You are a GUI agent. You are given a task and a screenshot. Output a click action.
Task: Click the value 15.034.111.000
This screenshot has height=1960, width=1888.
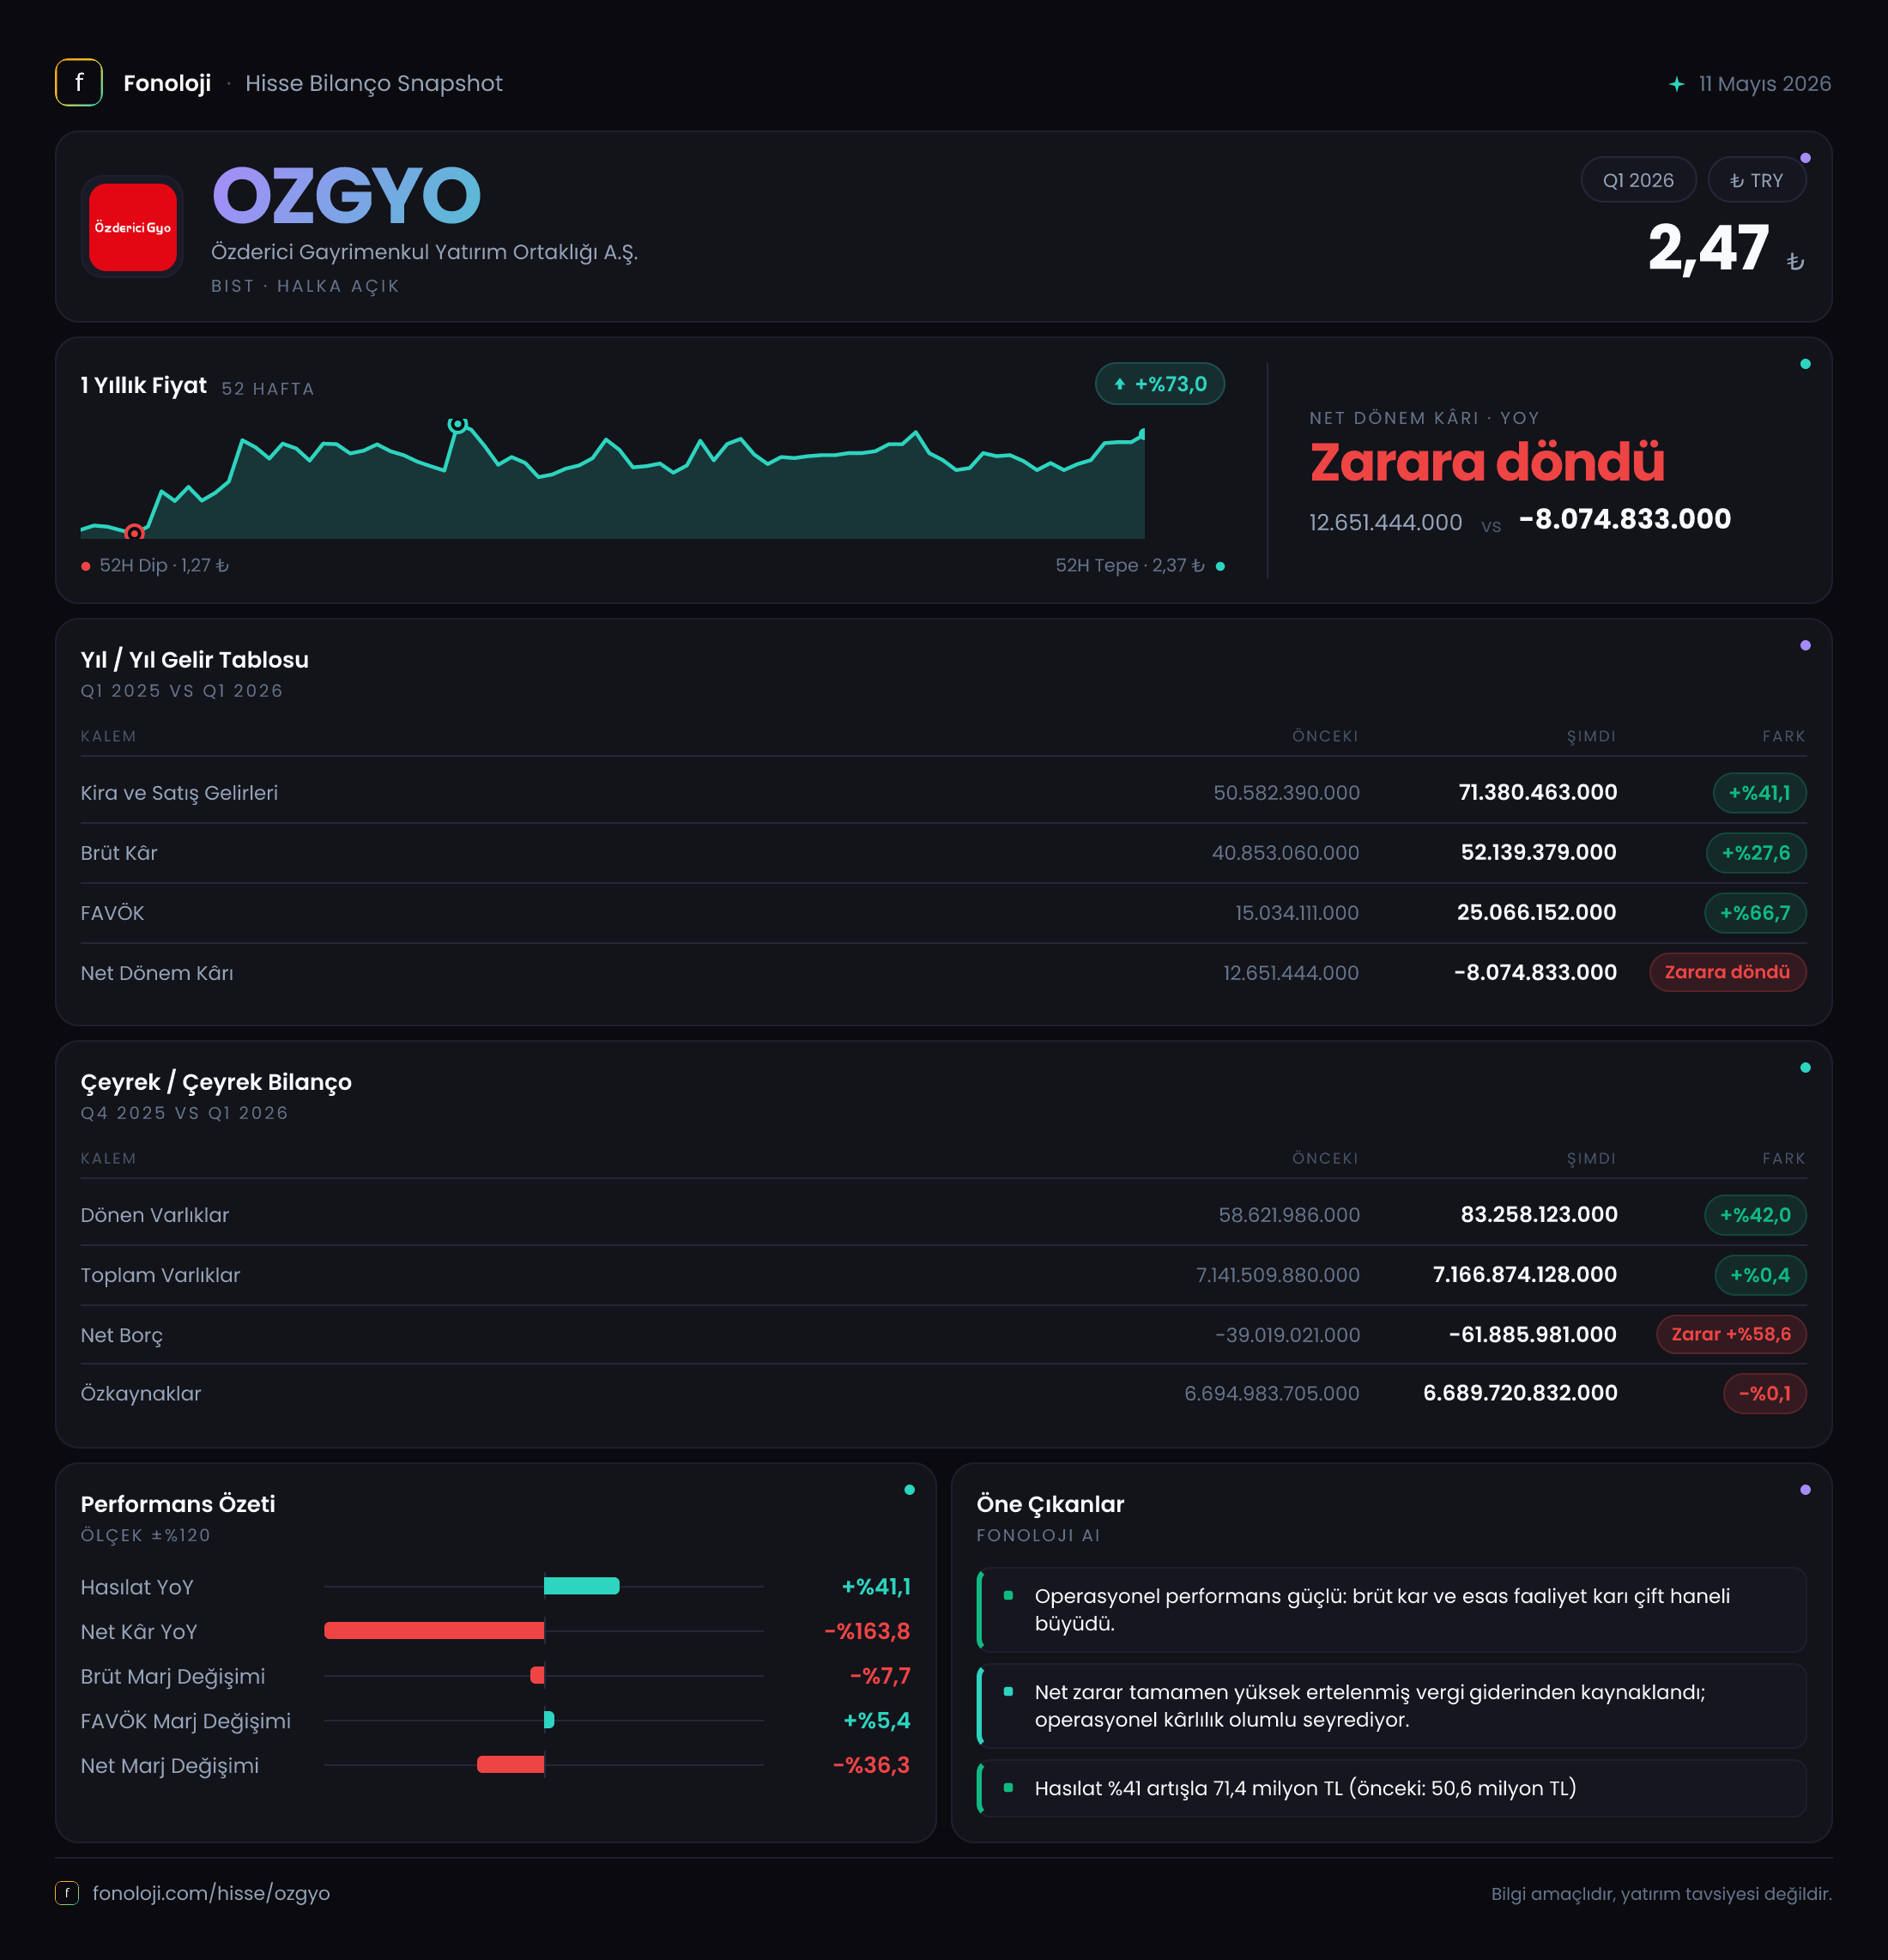point(1297,913)
